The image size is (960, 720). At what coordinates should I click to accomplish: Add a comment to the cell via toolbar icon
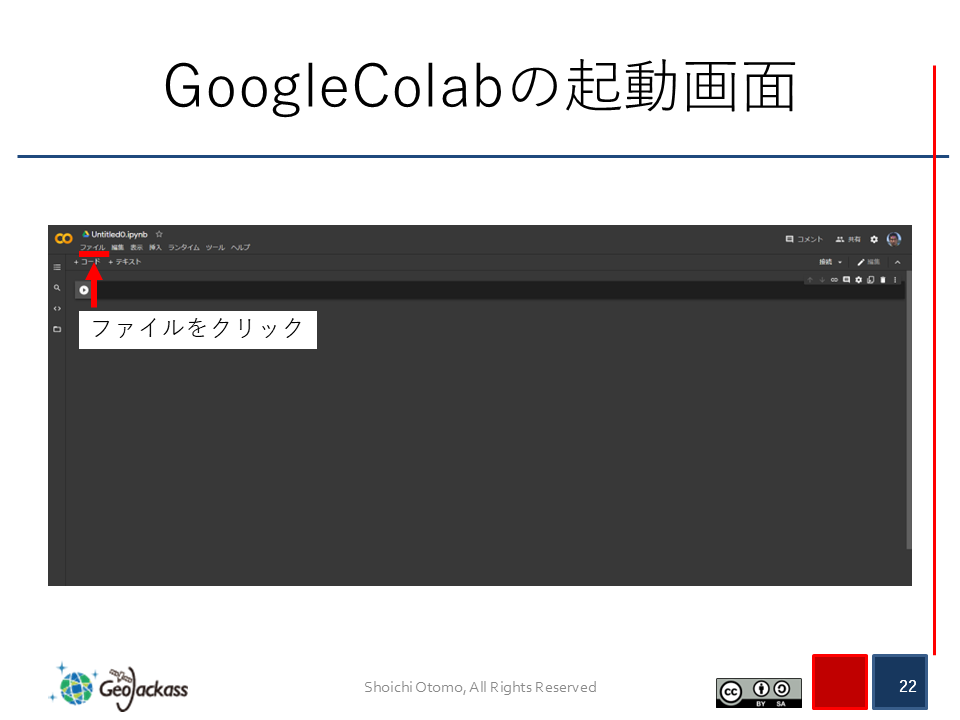click(846, 280)
